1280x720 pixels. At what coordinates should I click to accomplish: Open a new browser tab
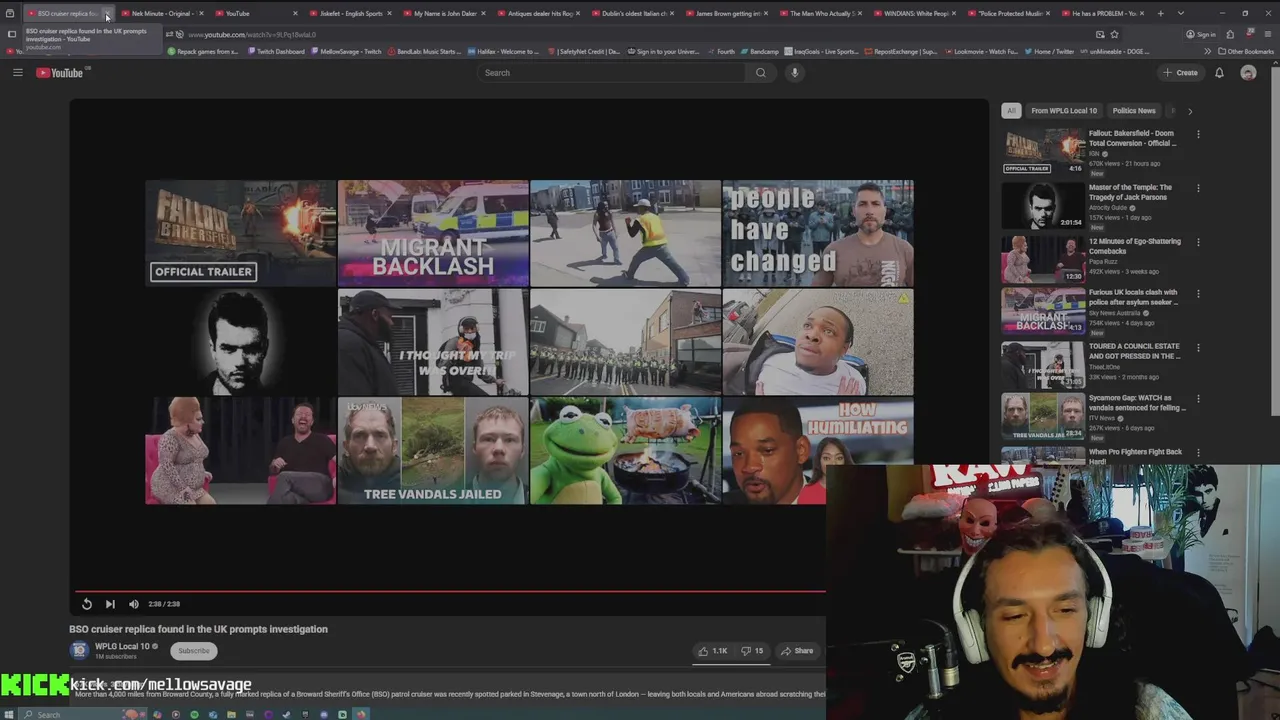tap(1160, 13)
